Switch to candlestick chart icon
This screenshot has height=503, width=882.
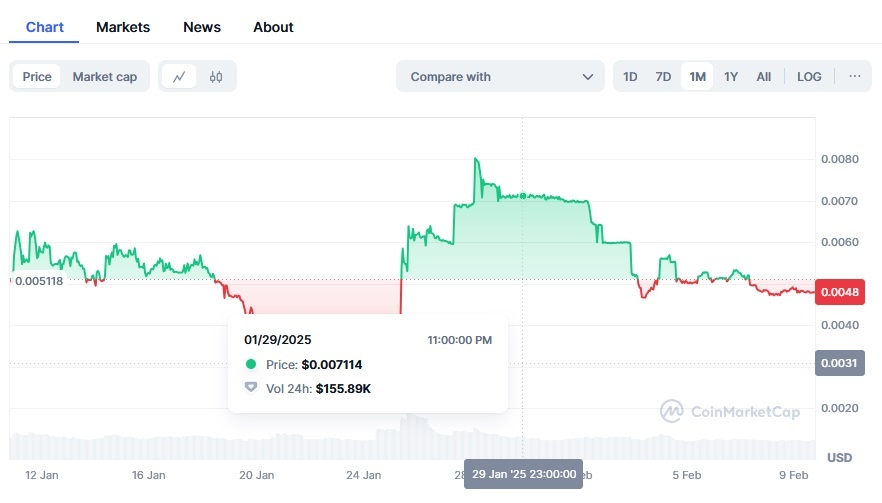pos(216,77)
